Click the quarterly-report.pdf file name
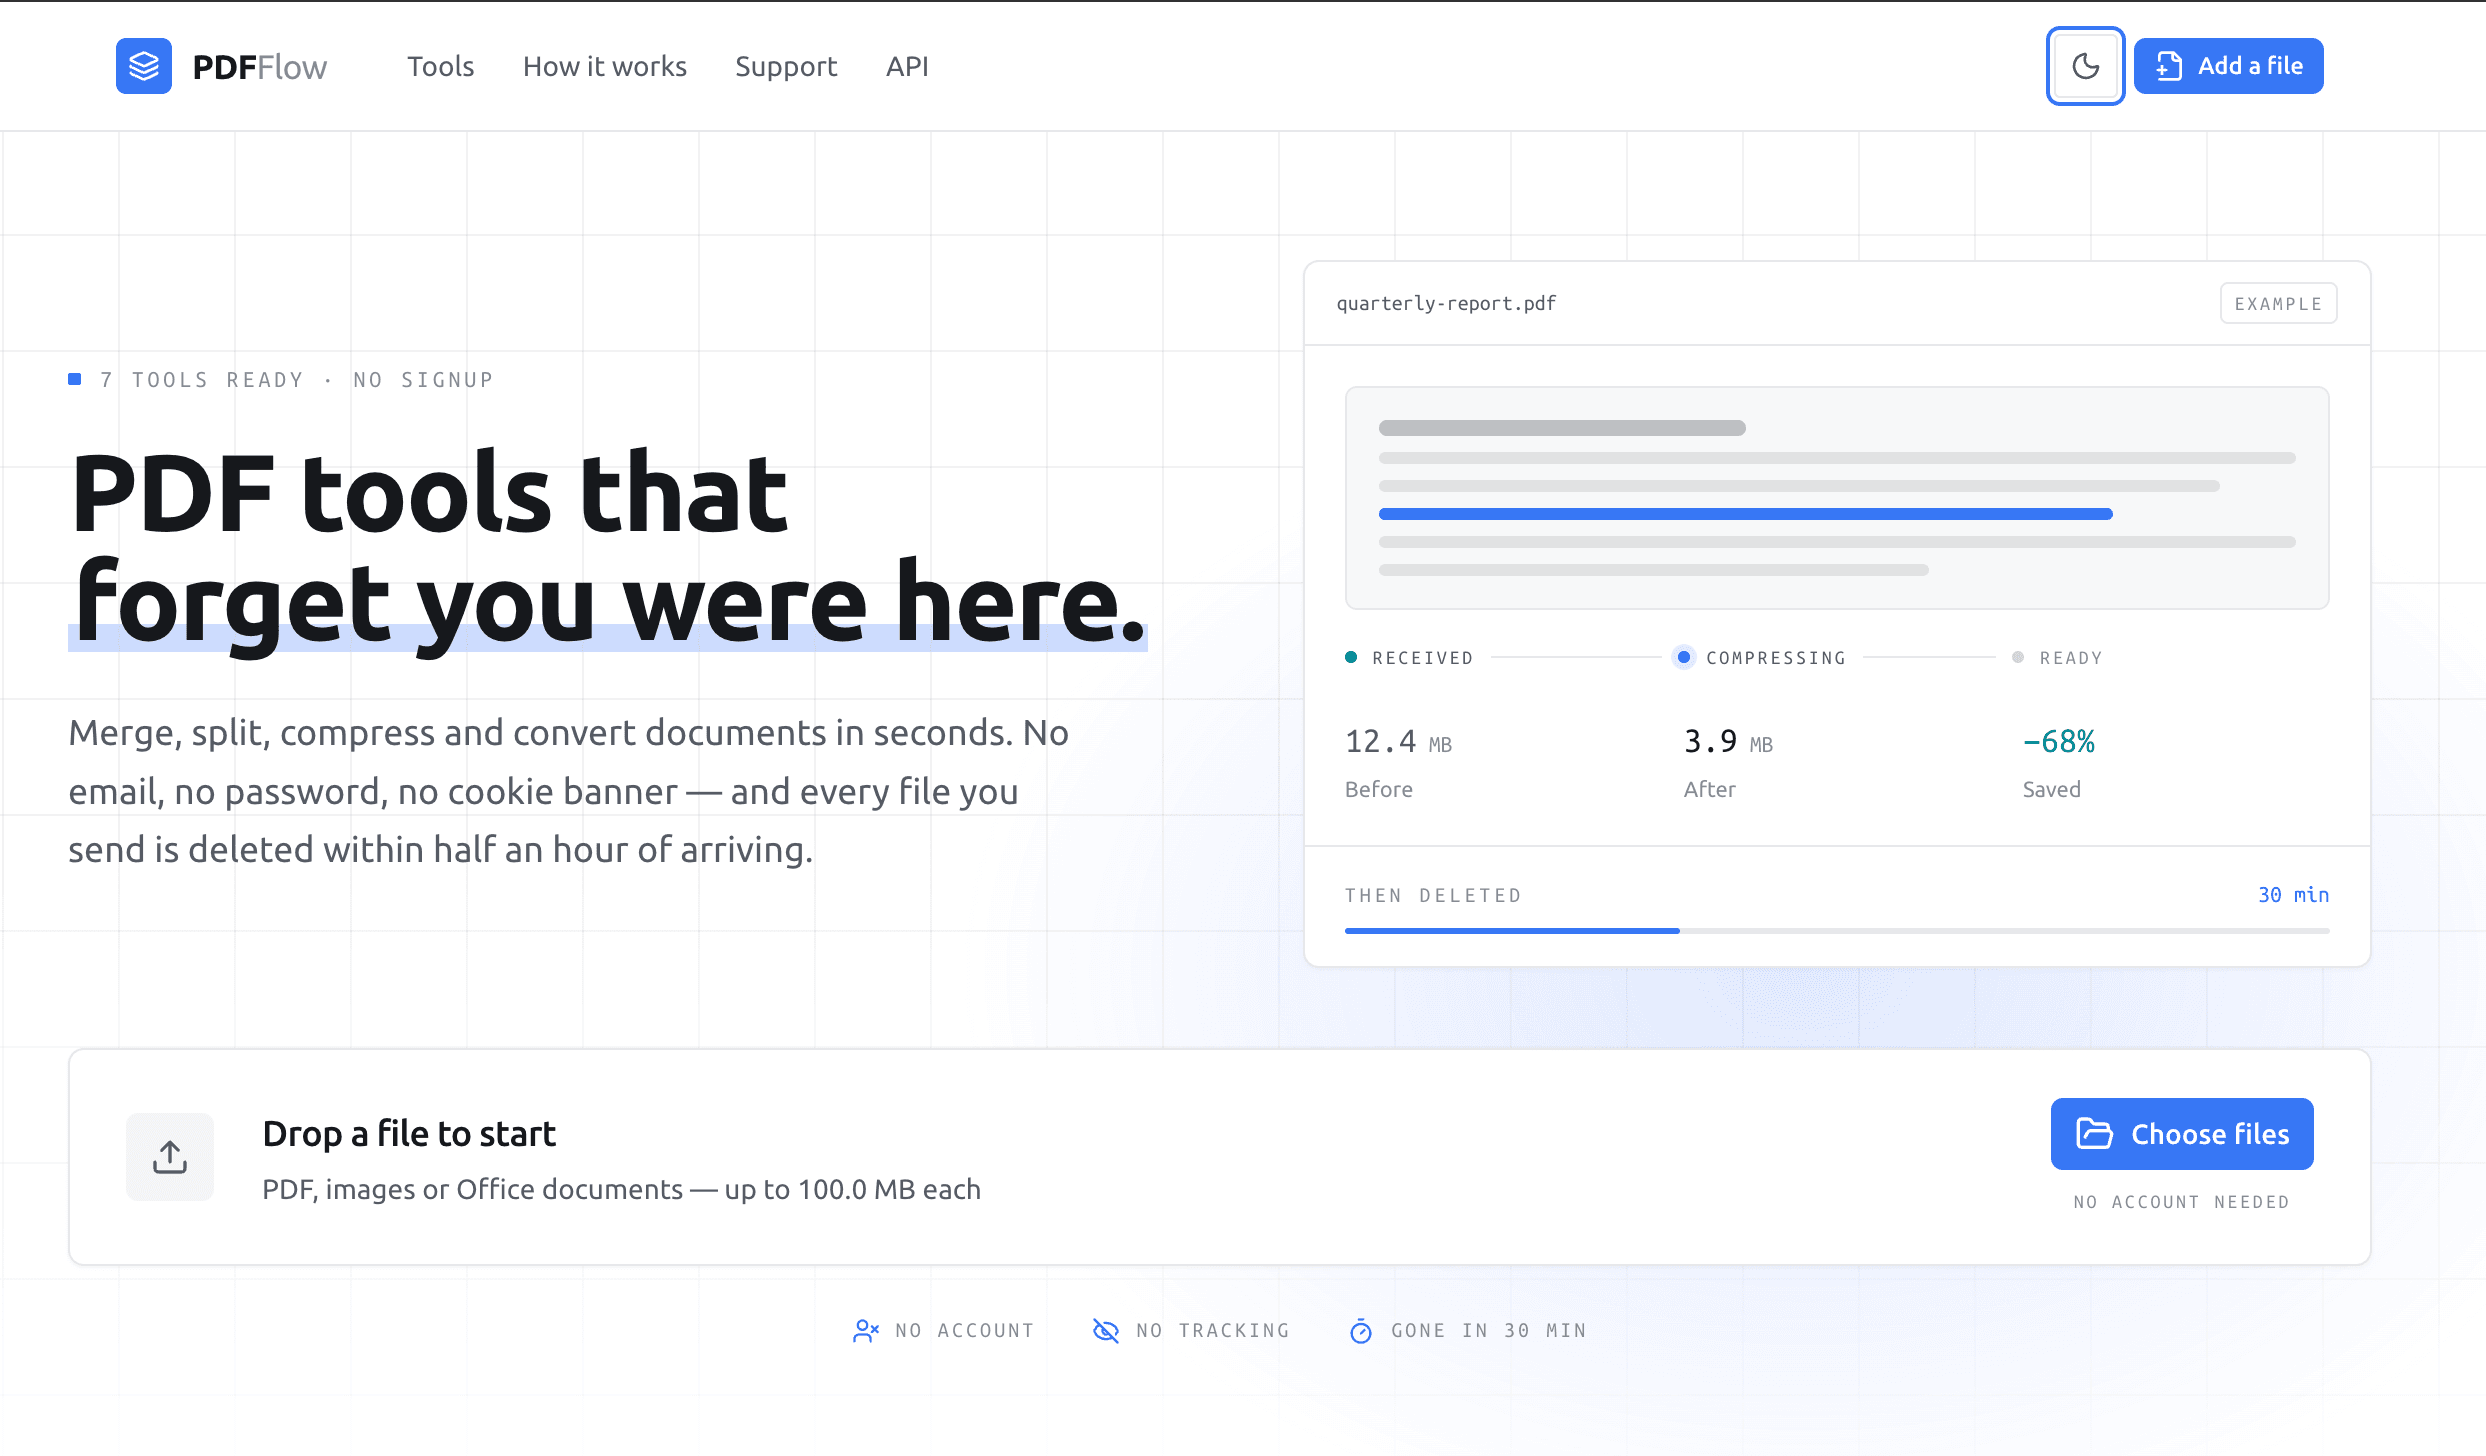Viewport: 2486px width, 1456px height. (1446, 303)
